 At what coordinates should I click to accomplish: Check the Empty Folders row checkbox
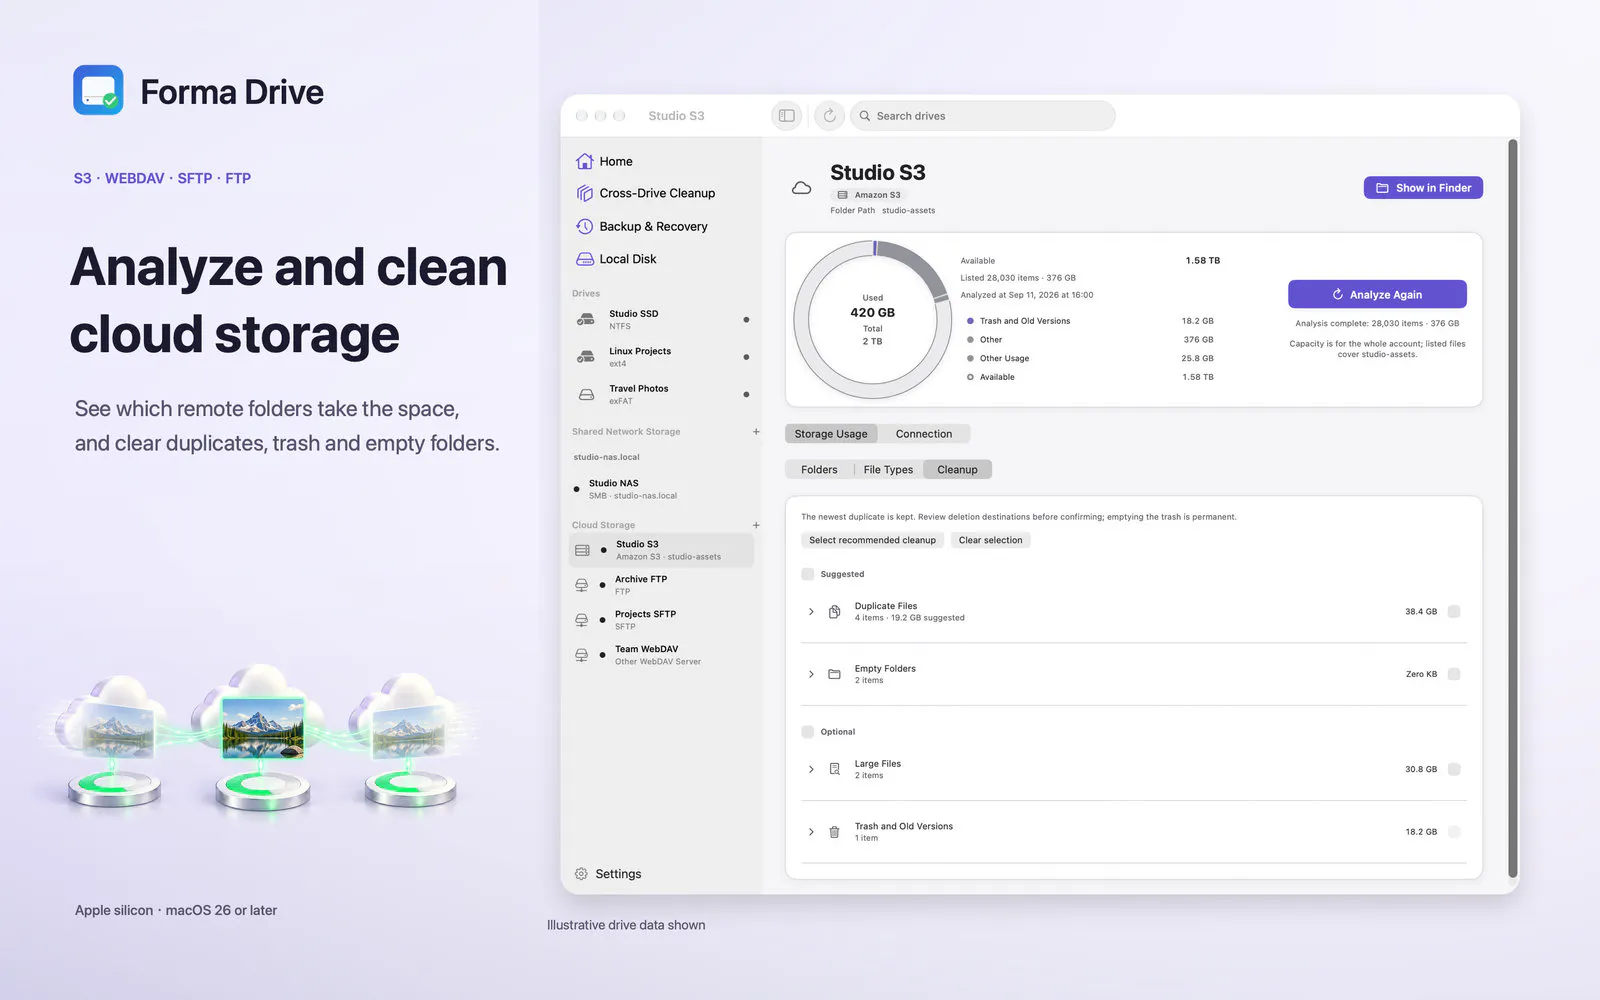click(1454, 674)
